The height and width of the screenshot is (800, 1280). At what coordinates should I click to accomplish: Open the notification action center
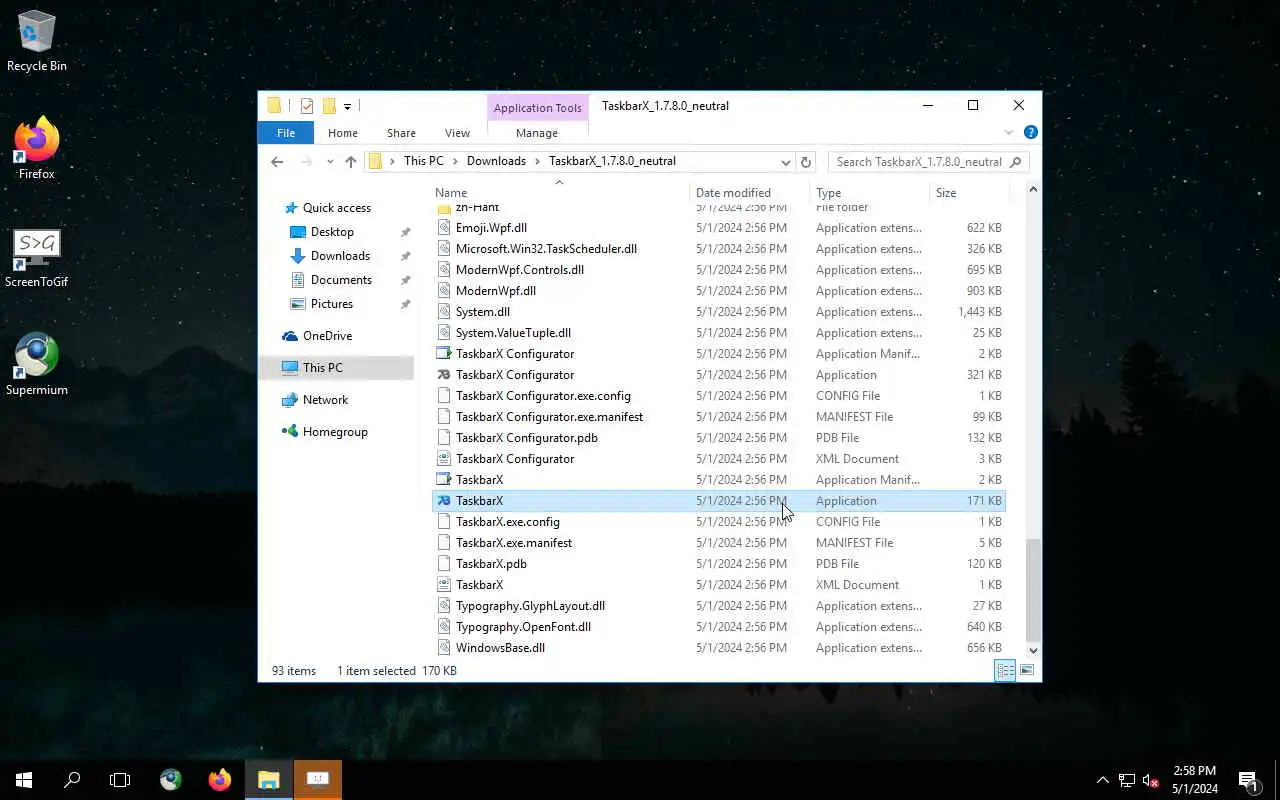(1249, 780)
